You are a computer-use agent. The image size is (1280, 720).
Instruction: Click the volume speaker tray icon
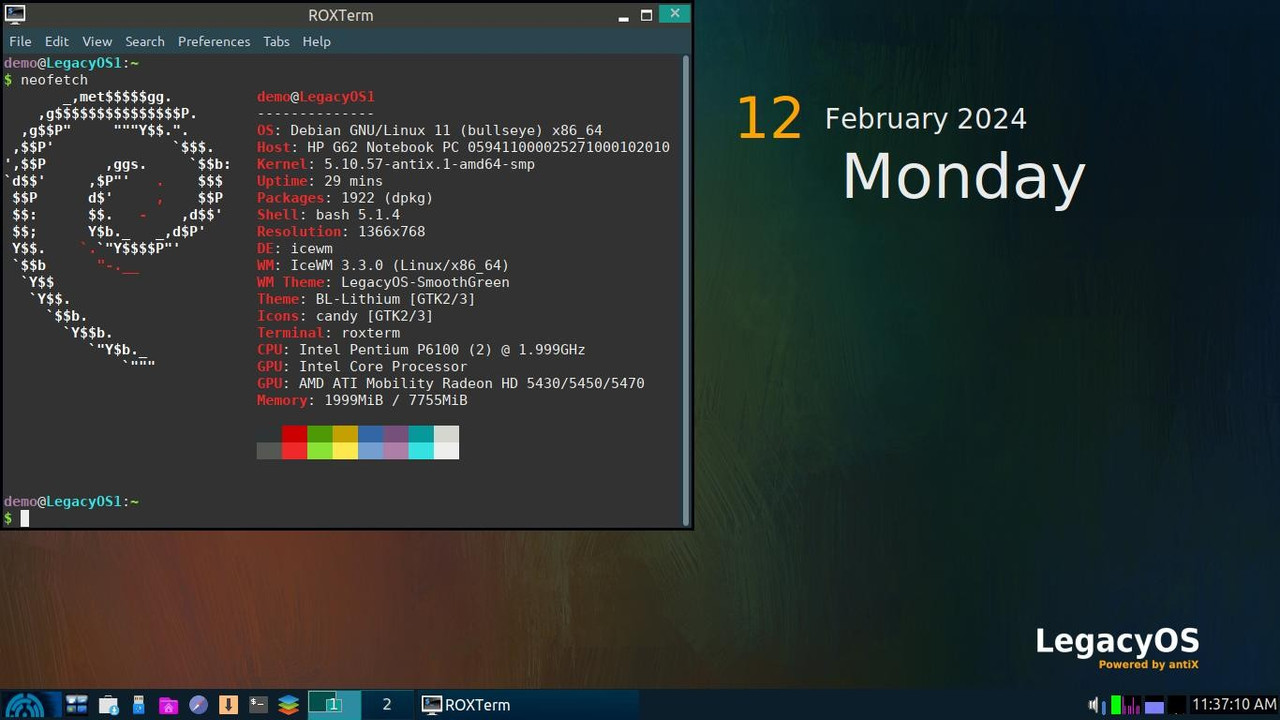pos(1095,705)
